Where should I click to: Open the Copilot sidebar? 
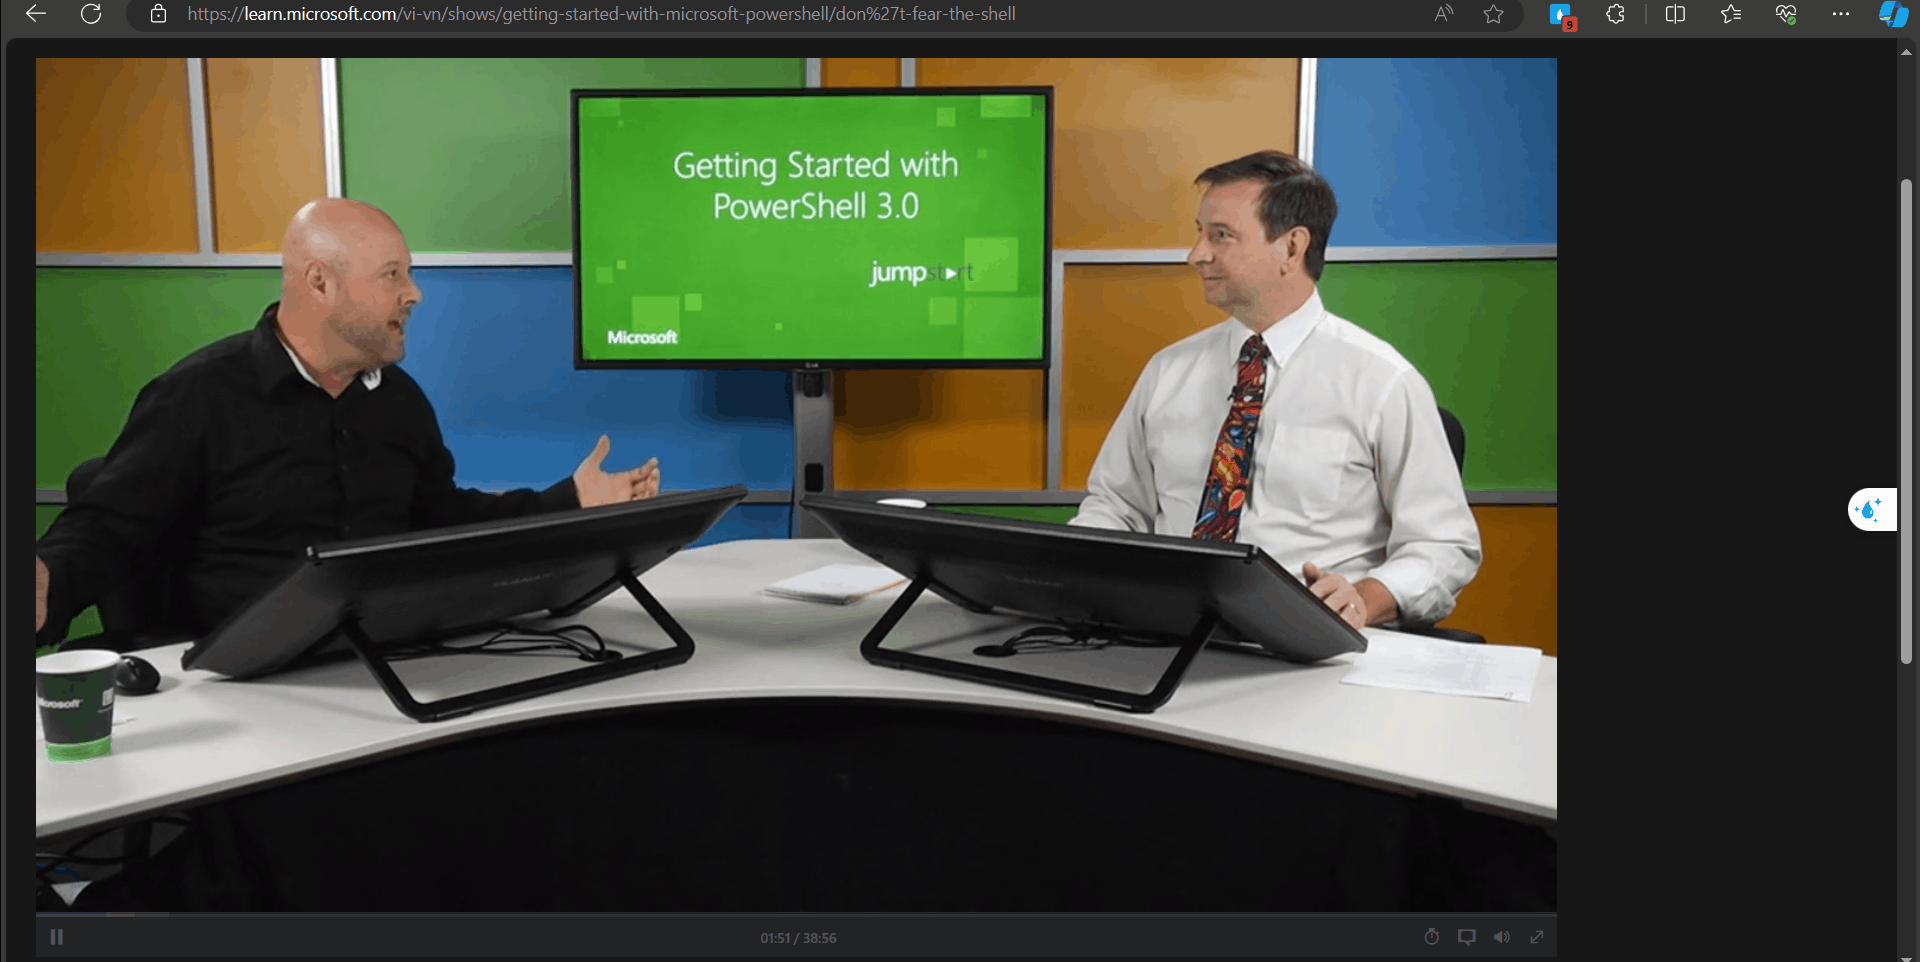point(1894,14)
